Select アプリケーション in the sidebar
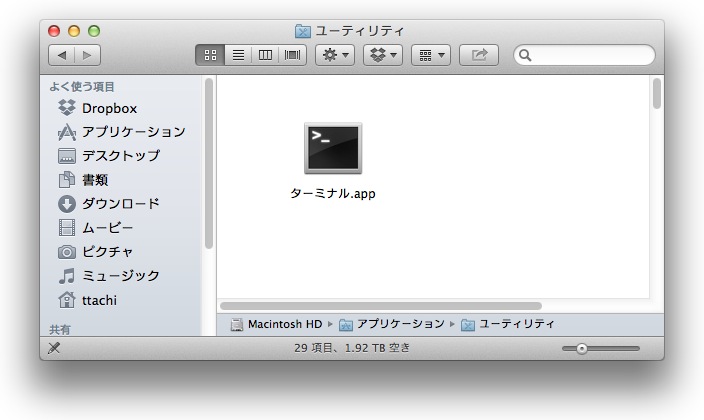The image size is (704, 420). click(x=132, y=132)
